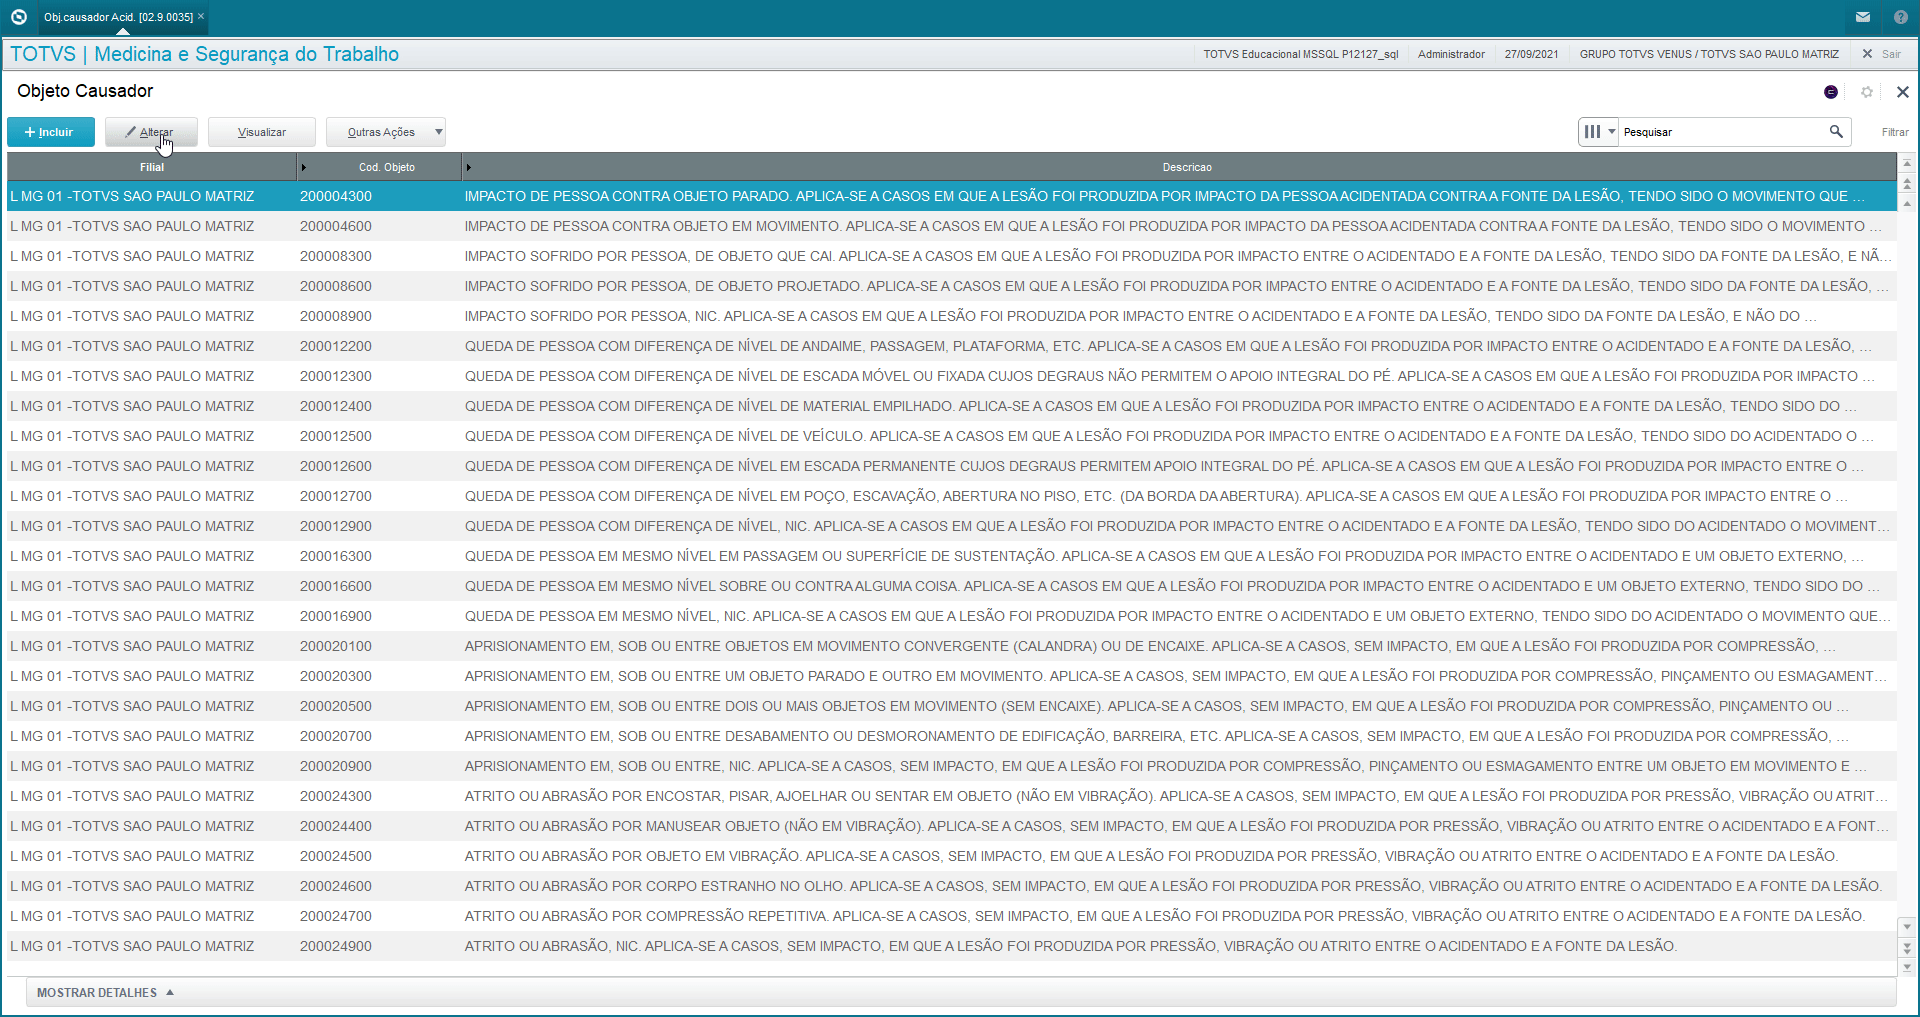Select row with code 200012500
Image resolution: width=1920 pixels, height=1017 pixels.
pyautogui.click(x=951, y=436)
